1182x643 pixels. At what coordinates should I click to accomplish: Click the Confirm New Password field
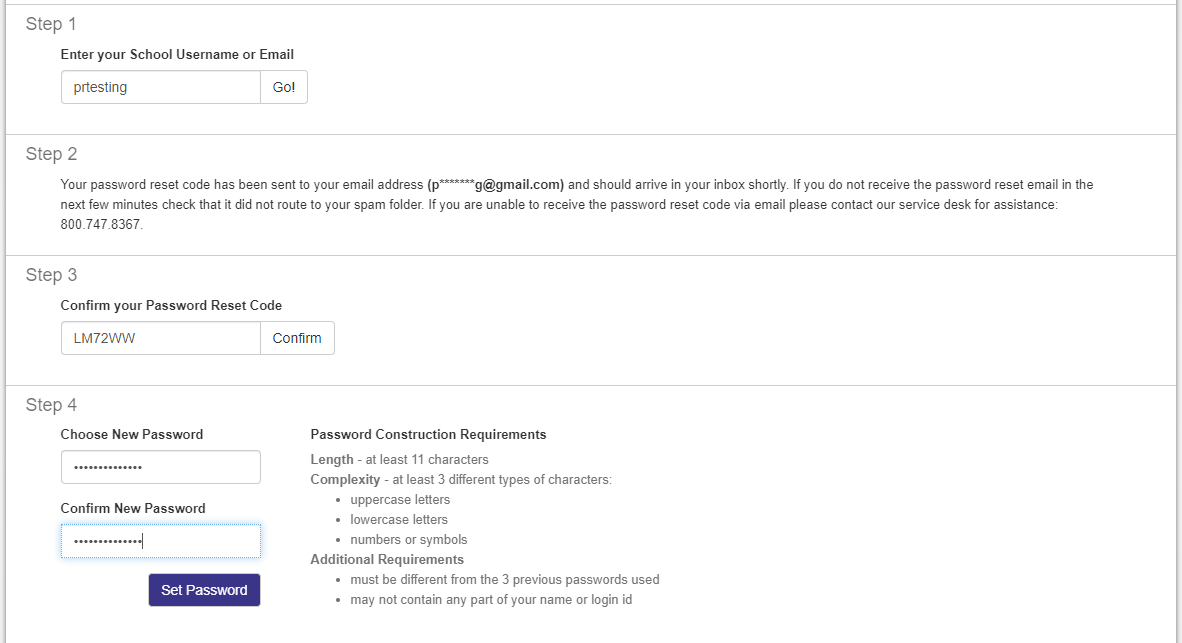coord(160,541)
